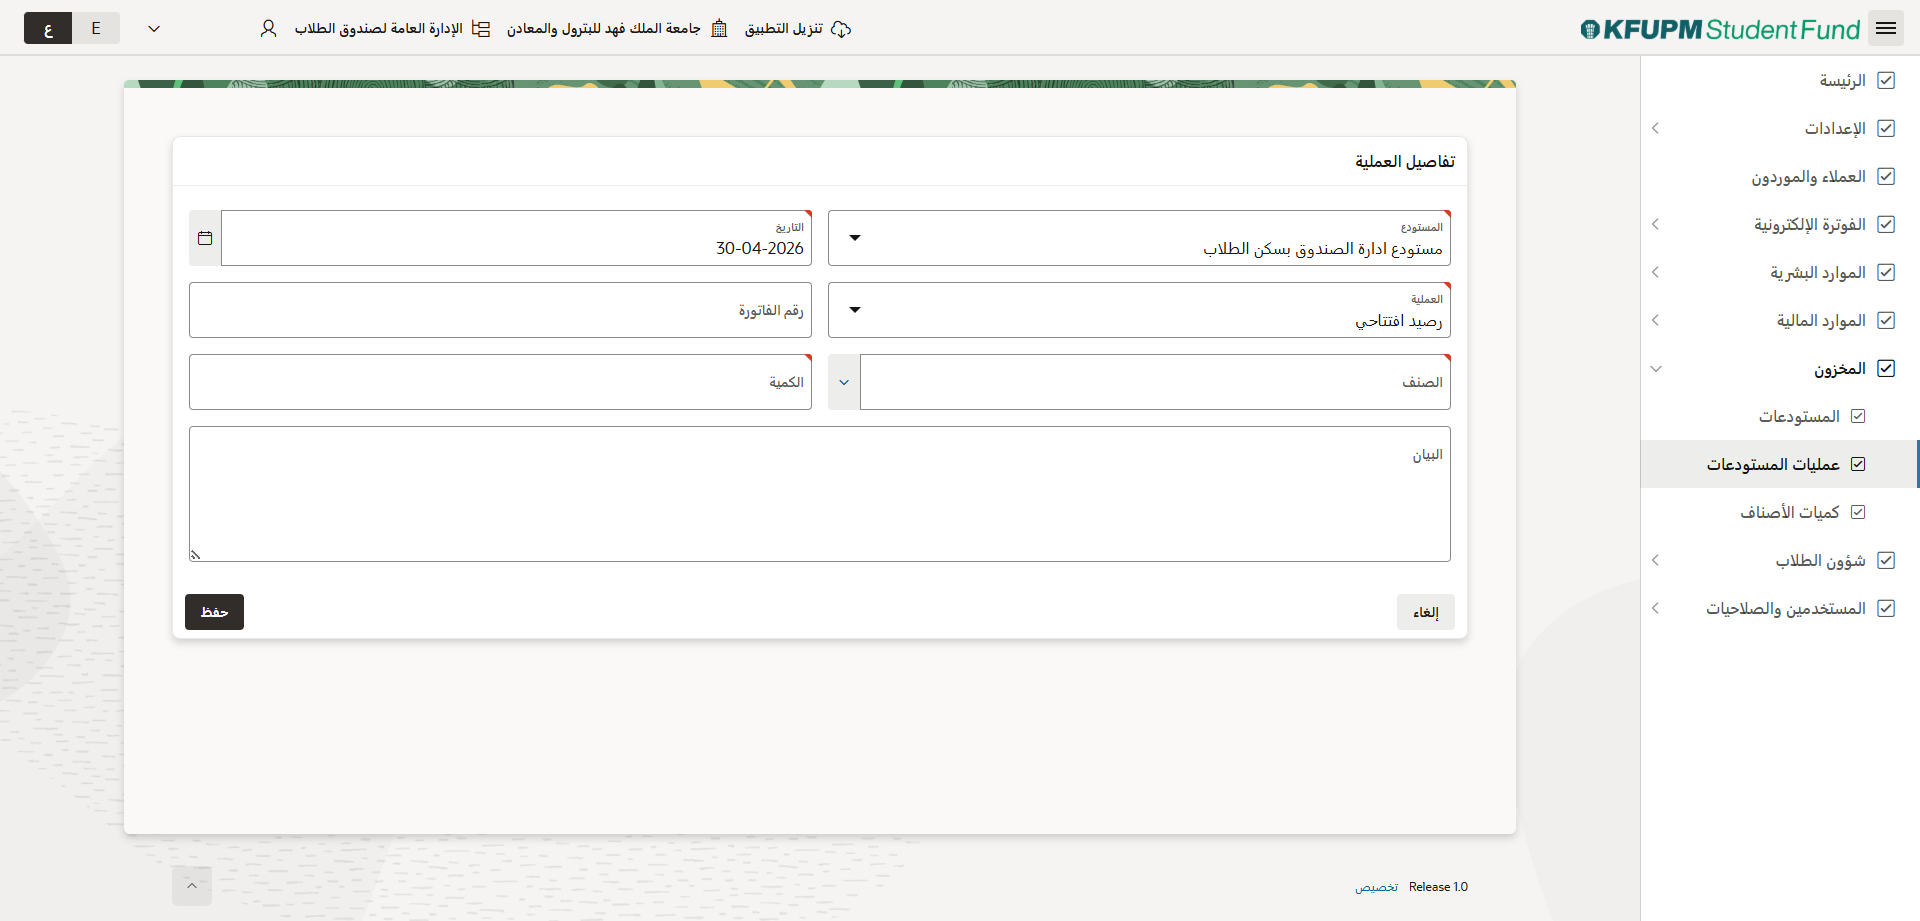
Task: Click the كميات الأصناف submenu icon
Action: point(1858,512)
